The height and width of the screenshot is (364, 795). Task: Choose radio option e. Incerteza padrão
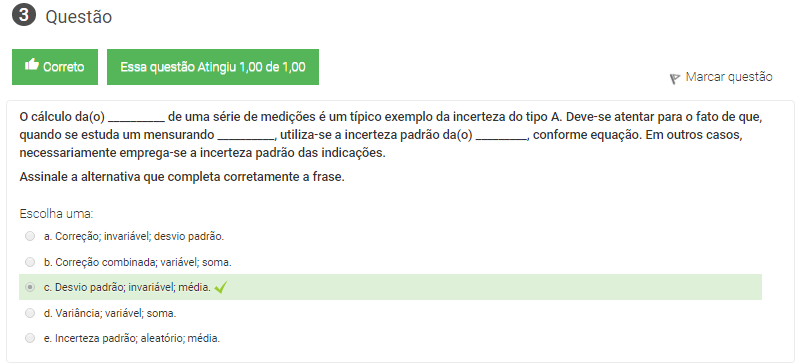pos(30,338)
